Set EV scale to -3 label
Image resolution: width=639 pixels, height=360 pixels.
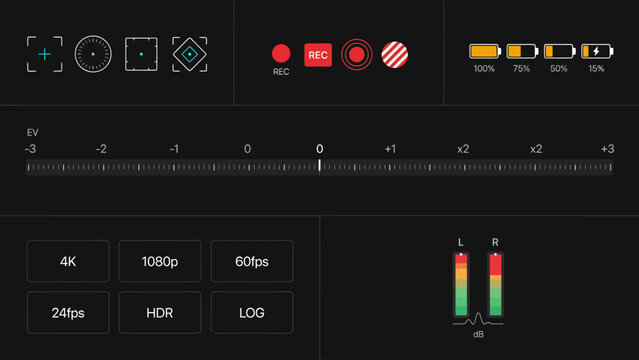[x=30, y=149]
